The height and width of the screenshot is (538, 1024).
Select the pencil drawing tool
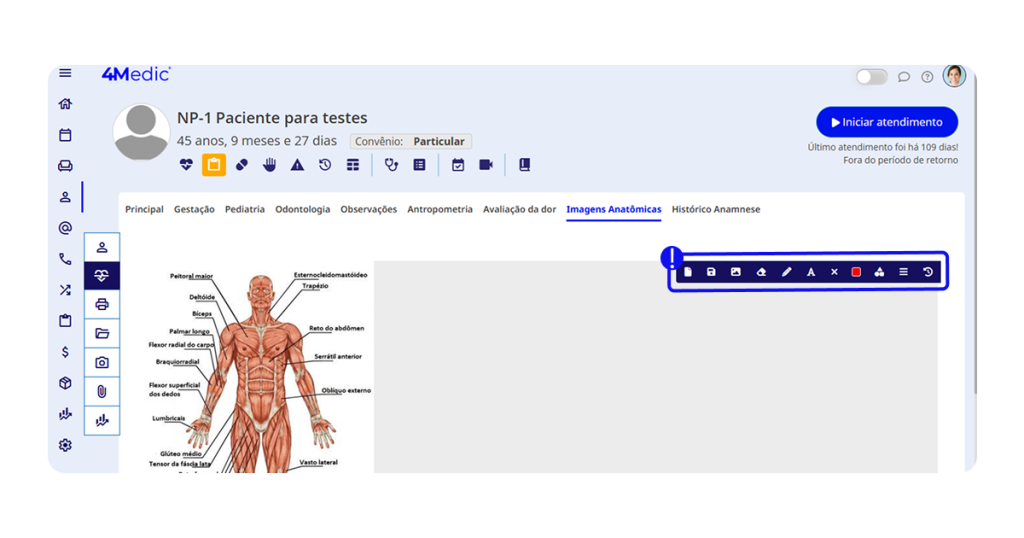786,272
